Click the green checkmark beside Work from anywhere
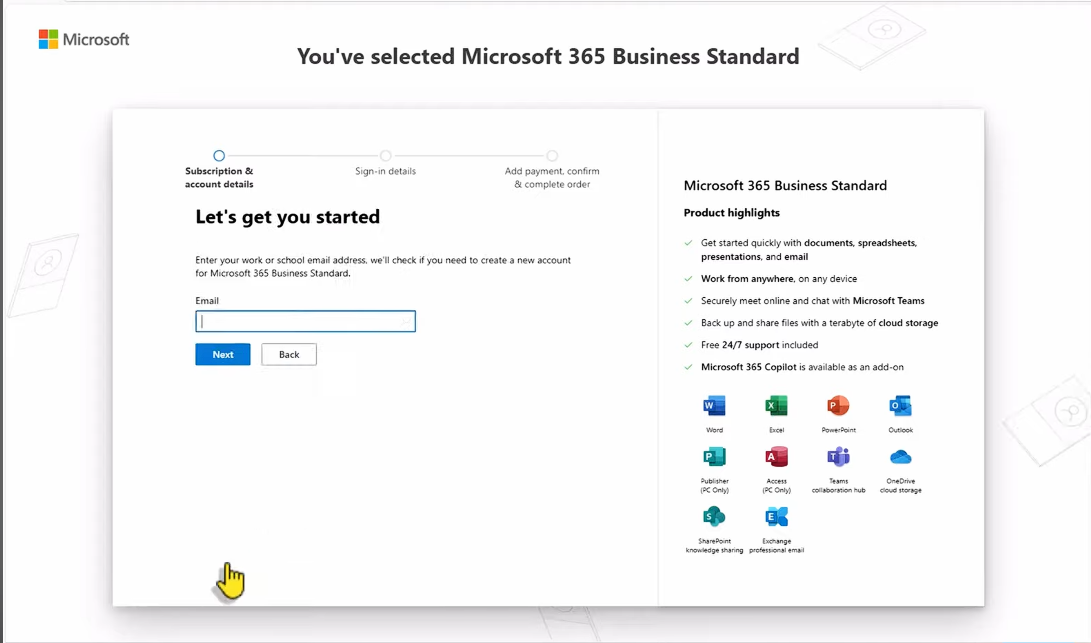Screen dimensions: 1091x643 coord(686,278)
